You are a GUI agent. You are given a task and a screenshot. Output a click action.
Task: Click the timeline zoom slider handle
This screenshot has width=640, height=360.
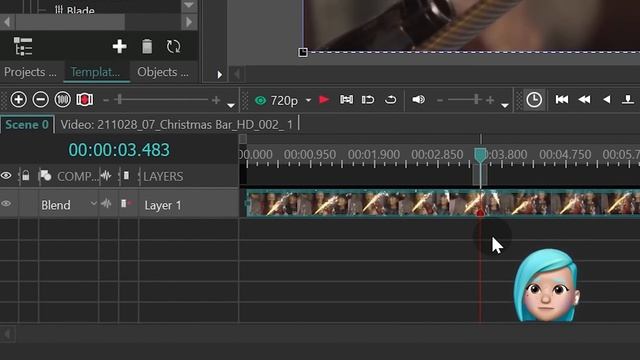119,100
